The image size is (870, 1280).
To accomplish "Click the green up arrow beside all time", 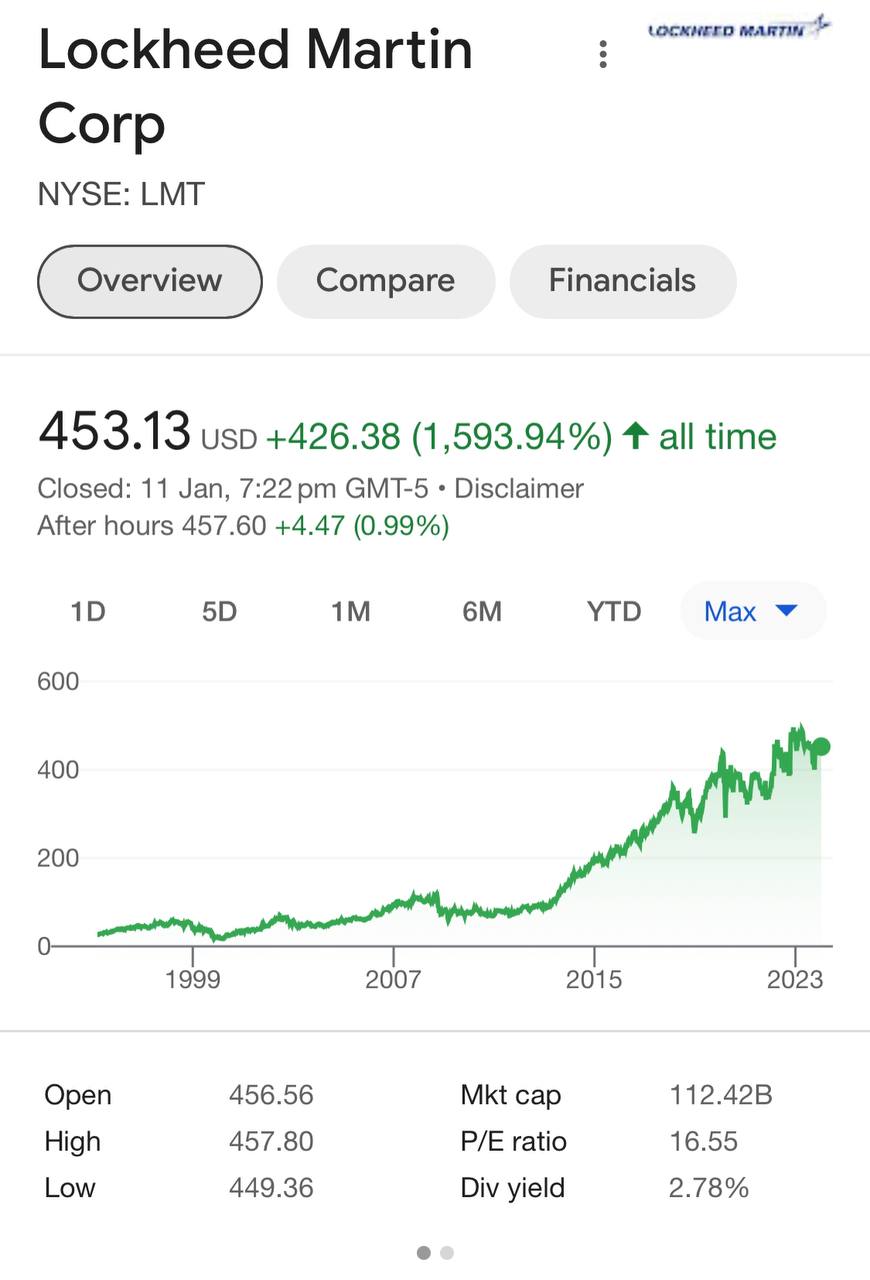I will click(x=635, y=435).
